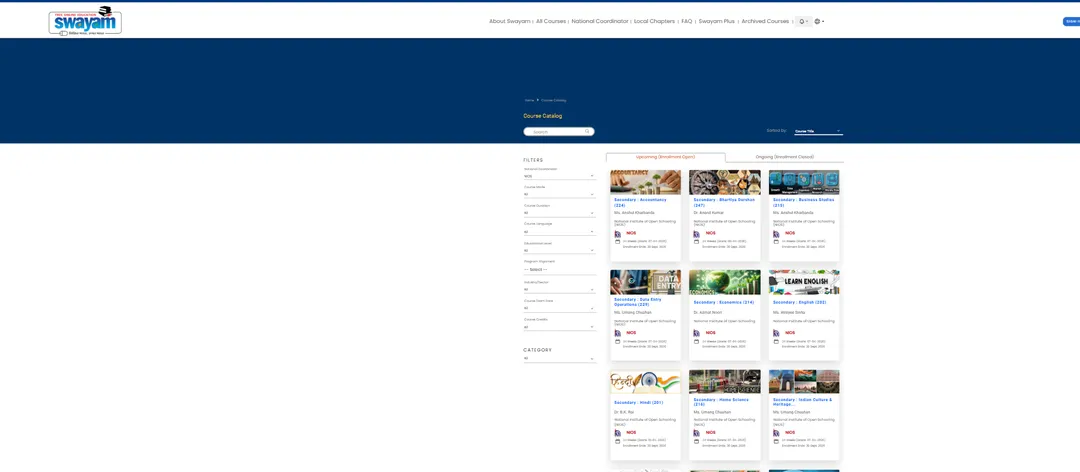The width and height of the screenshot is (1080, 472).
Task: Open Secondary : Business Studies course link
Action: [x=803, y=202]
